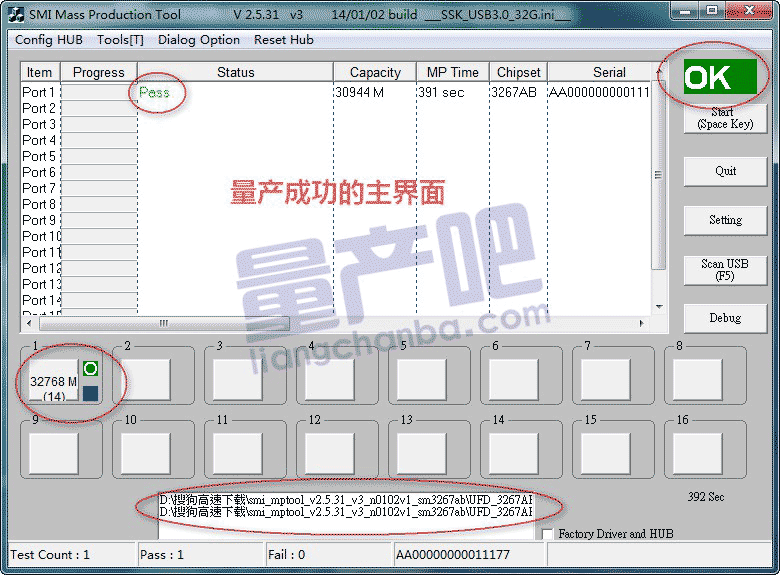The width and height of the screenshot is (780, 575).
Task: Click the Progress column header
Action: pos(98,72)
